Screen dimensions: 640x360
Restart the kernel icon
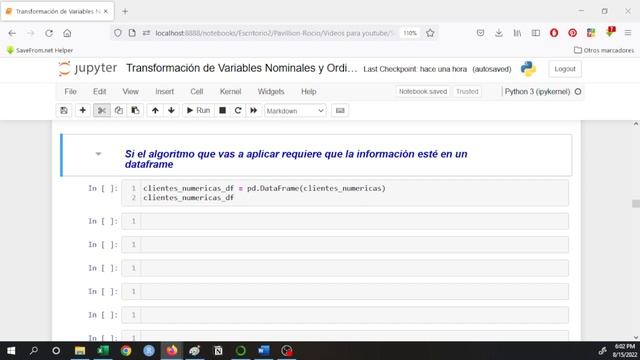238,111
